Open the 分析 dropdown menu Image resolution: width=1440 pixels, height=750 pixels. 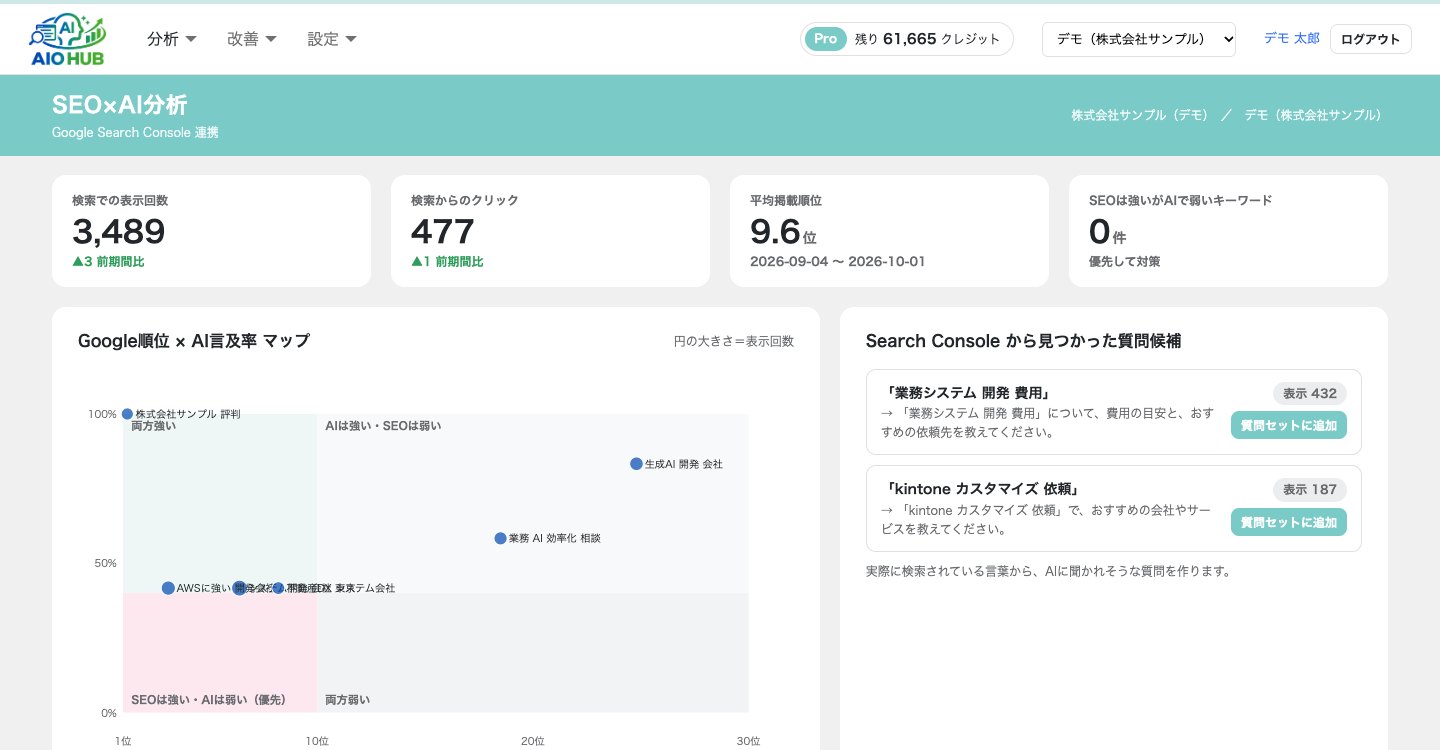point(172,39)
